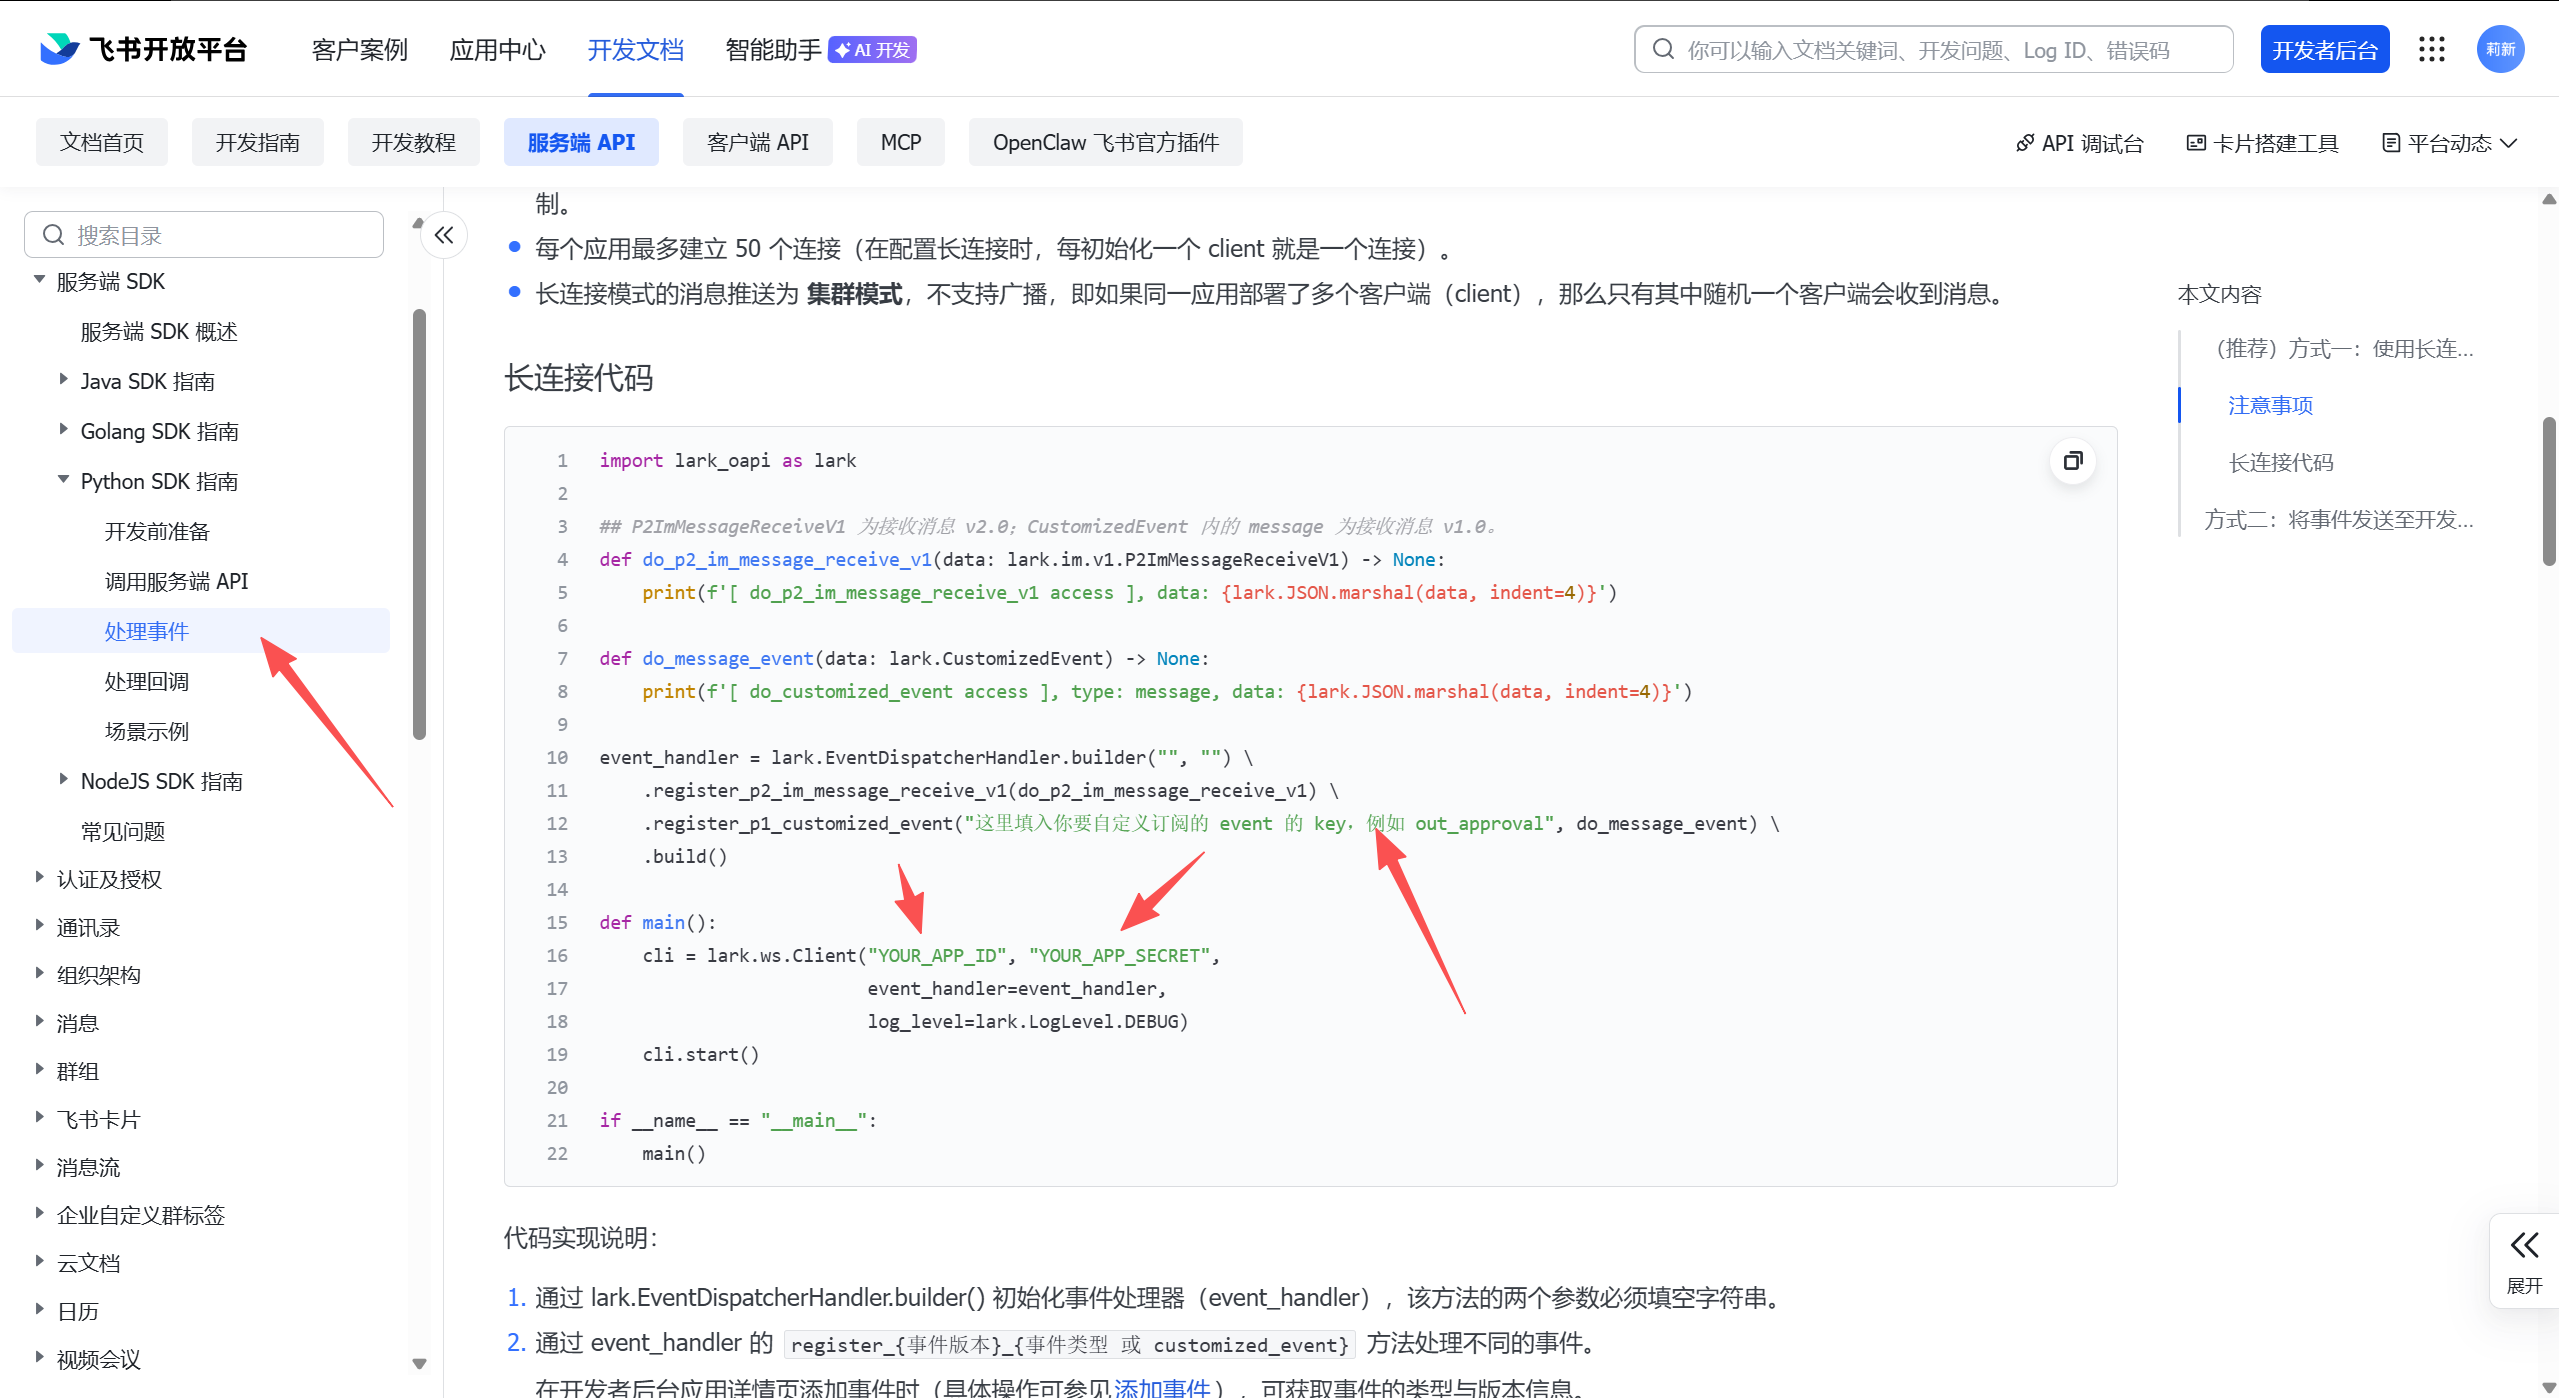Click 展开 panel button at bottom right
Screen dimensions: 2559x1398
coord(2523,1260)
